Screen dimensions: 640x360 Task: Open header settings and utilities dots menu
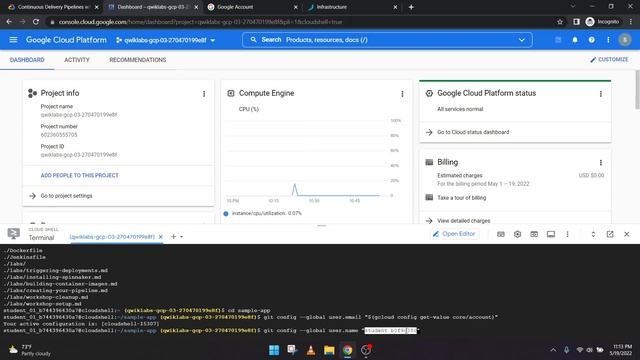point(608,40)
